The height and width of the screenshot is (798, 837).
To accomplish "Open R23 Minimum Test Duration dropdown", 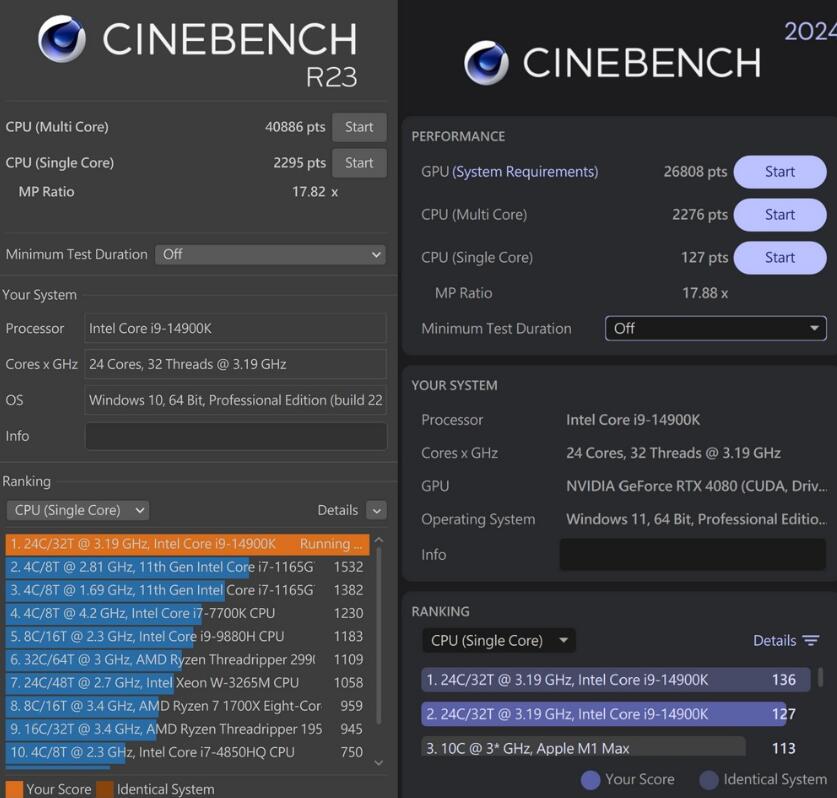I will [270, 255].
